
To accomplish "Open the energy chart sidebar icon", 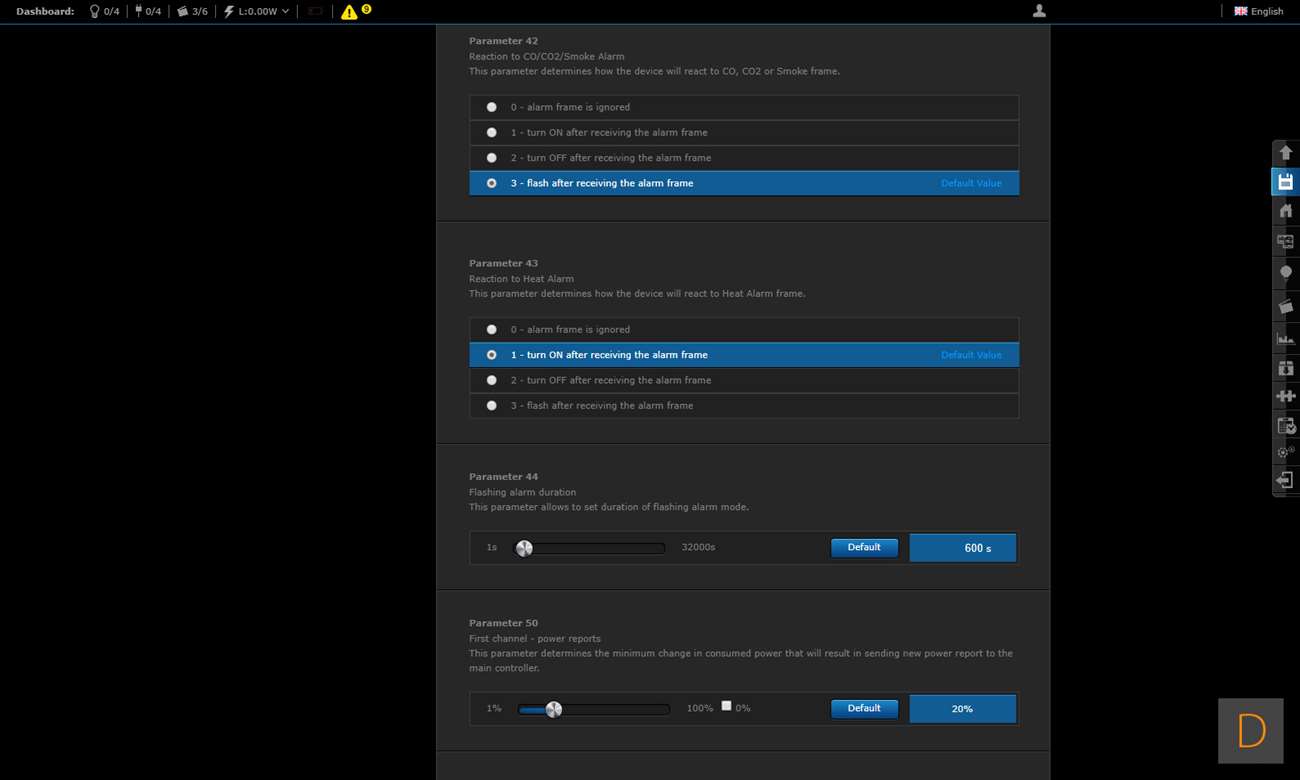I will pos(1285,339).
